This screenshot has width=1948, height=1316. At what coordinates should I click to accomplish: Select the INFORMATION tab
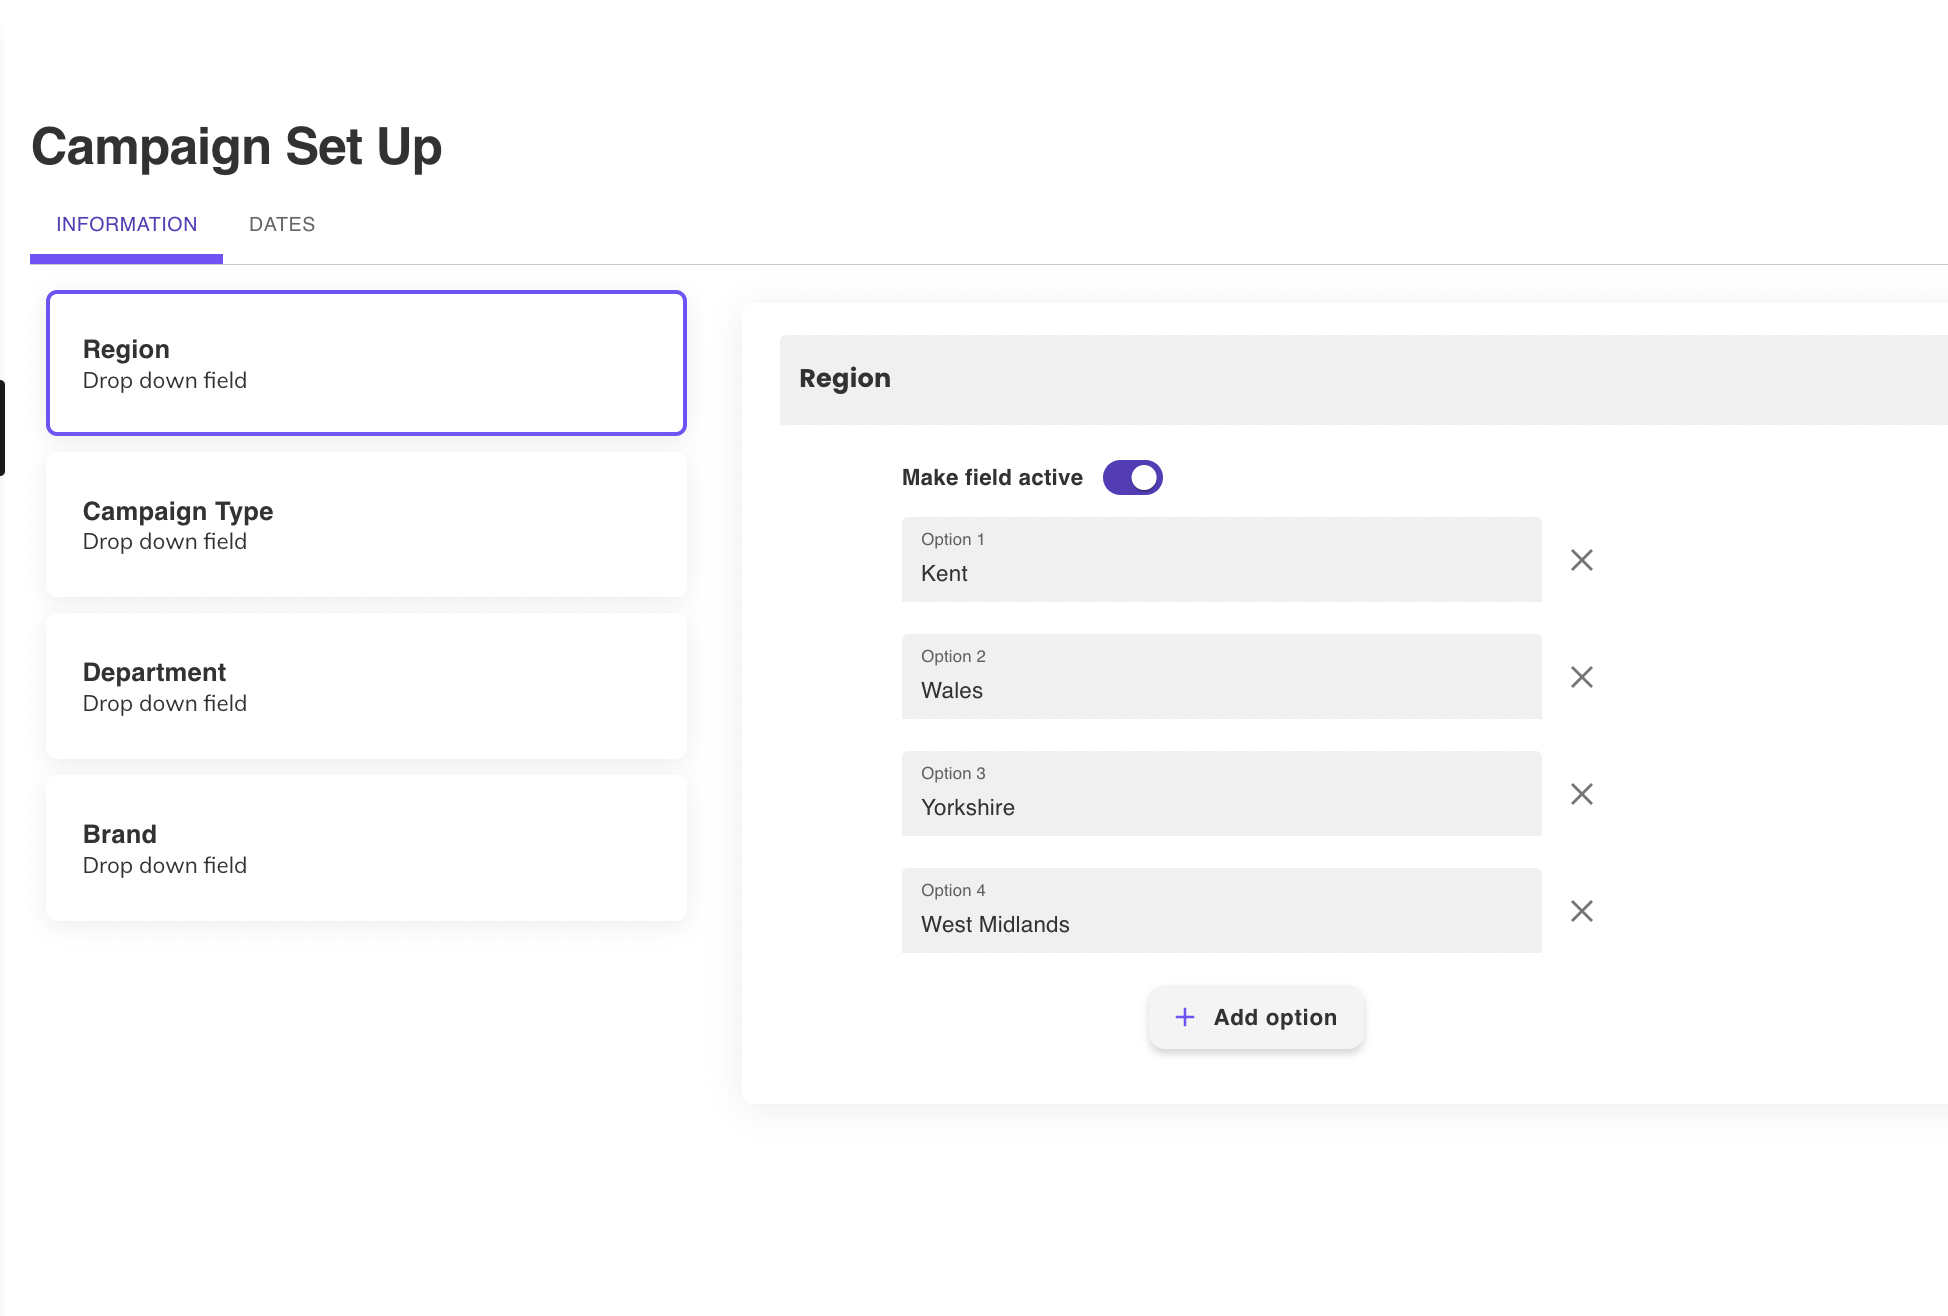point(127,225)
